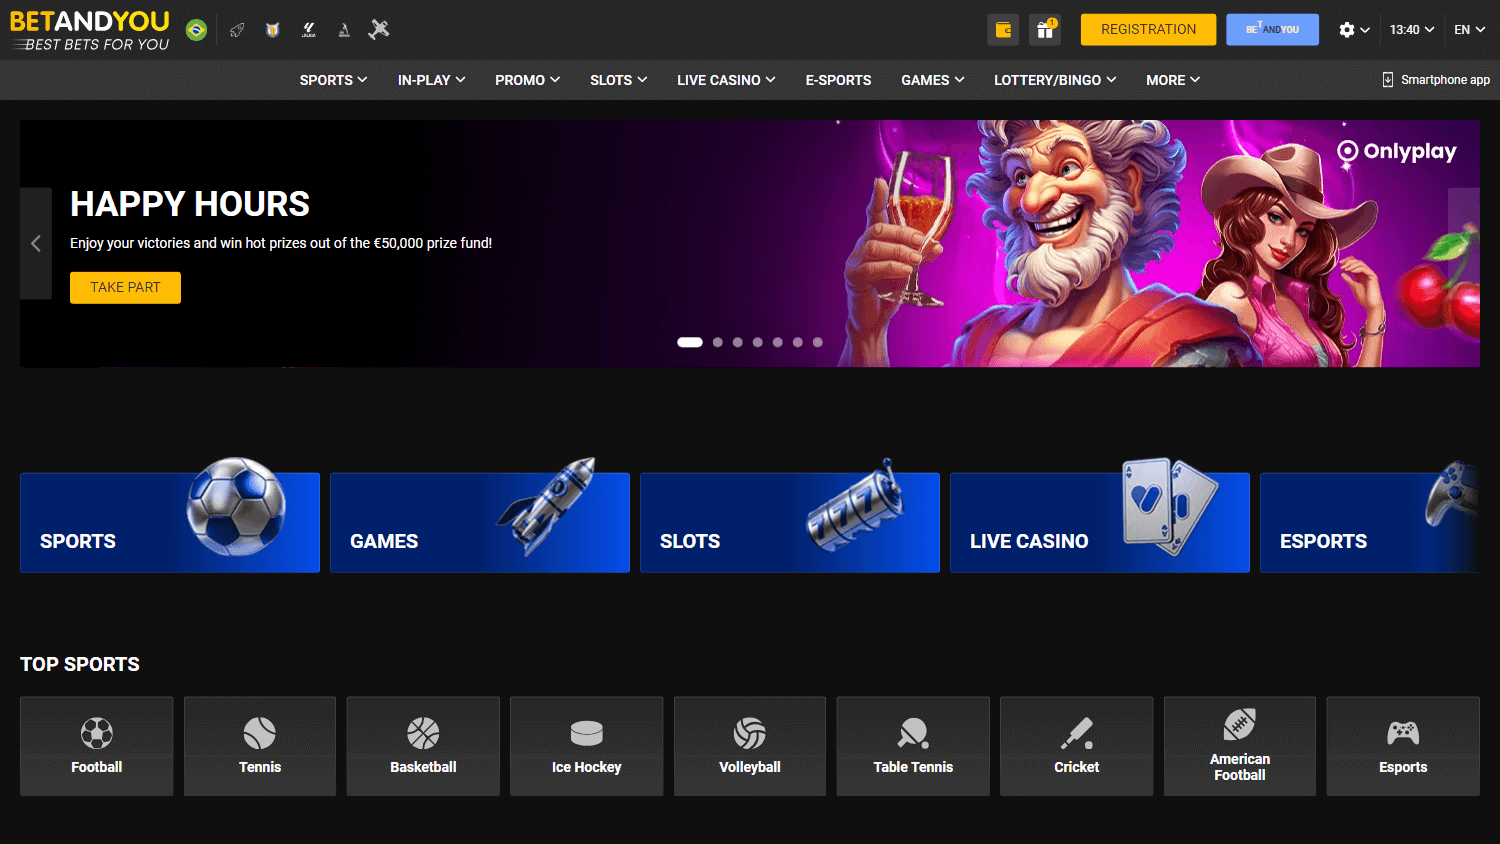Screen dimensions: 1500x844
Task: Click the TAKE PART button
Action: click(125, 287)
